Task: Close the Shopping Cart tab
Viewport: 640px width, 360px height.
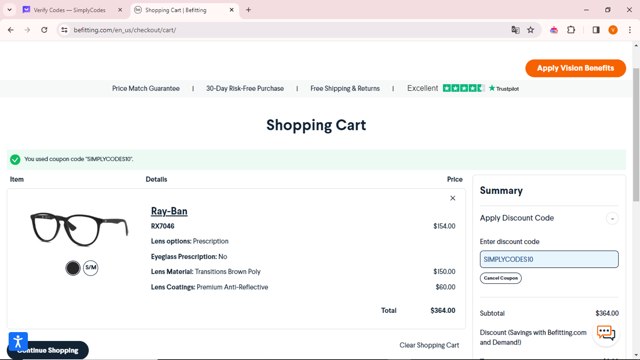Action: [231, 10]
